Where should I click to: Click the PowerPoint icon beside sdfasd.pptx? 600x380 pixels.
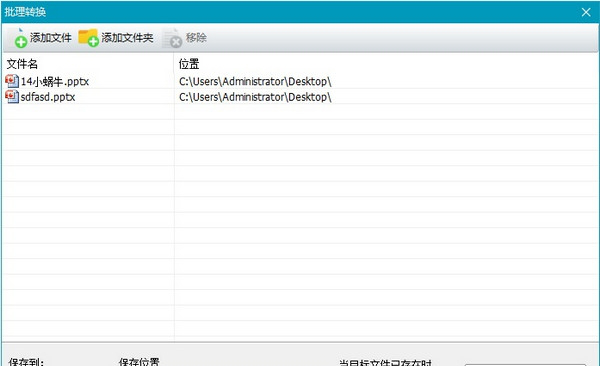coord(12,96)
